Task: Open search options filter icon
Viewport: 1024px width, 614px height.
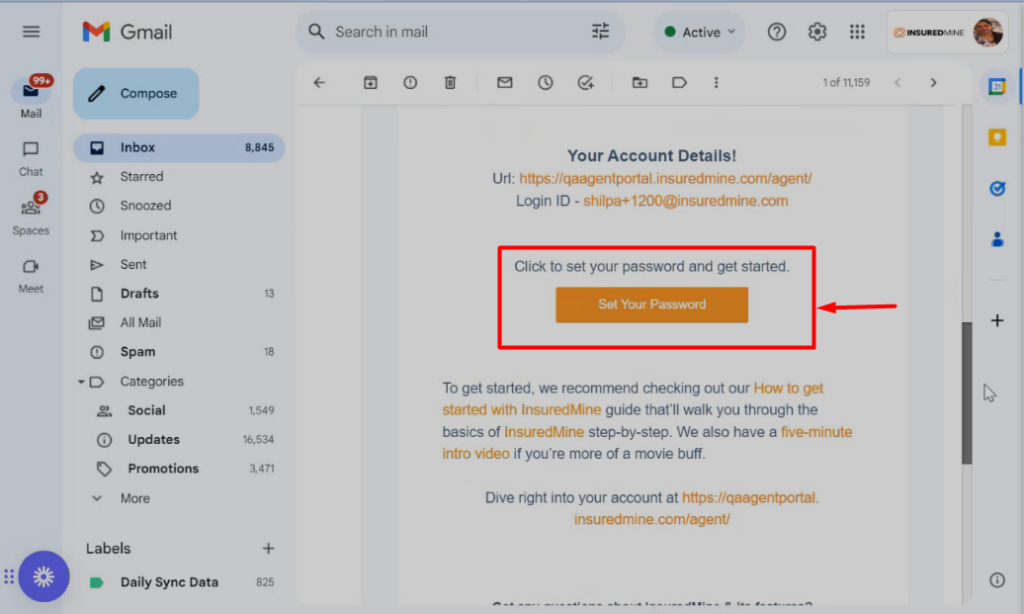Action: point(600,31)
